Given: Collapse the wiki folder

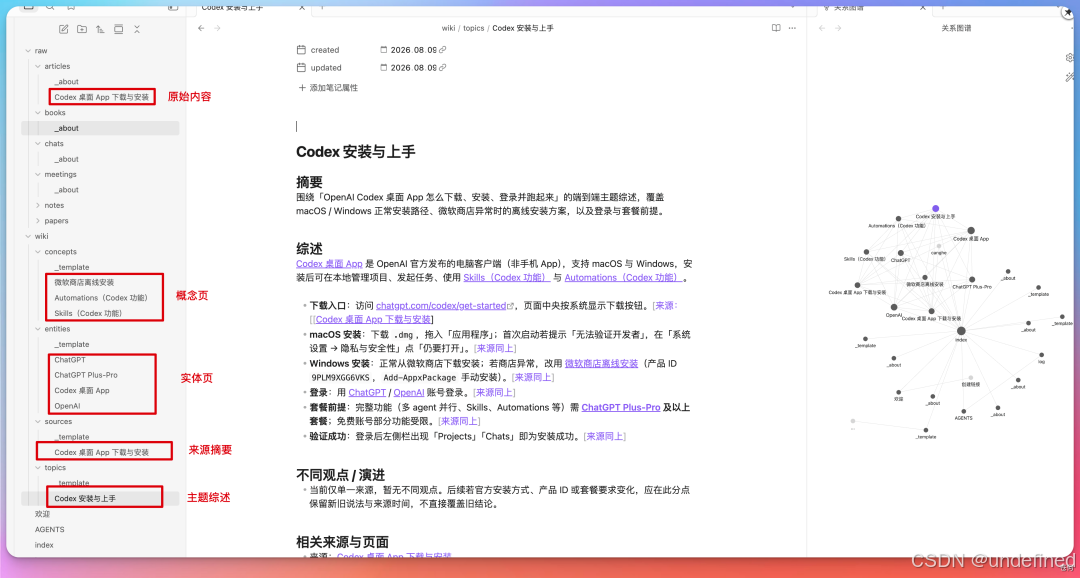Looking at the screenshot, I should click(28, 236).
